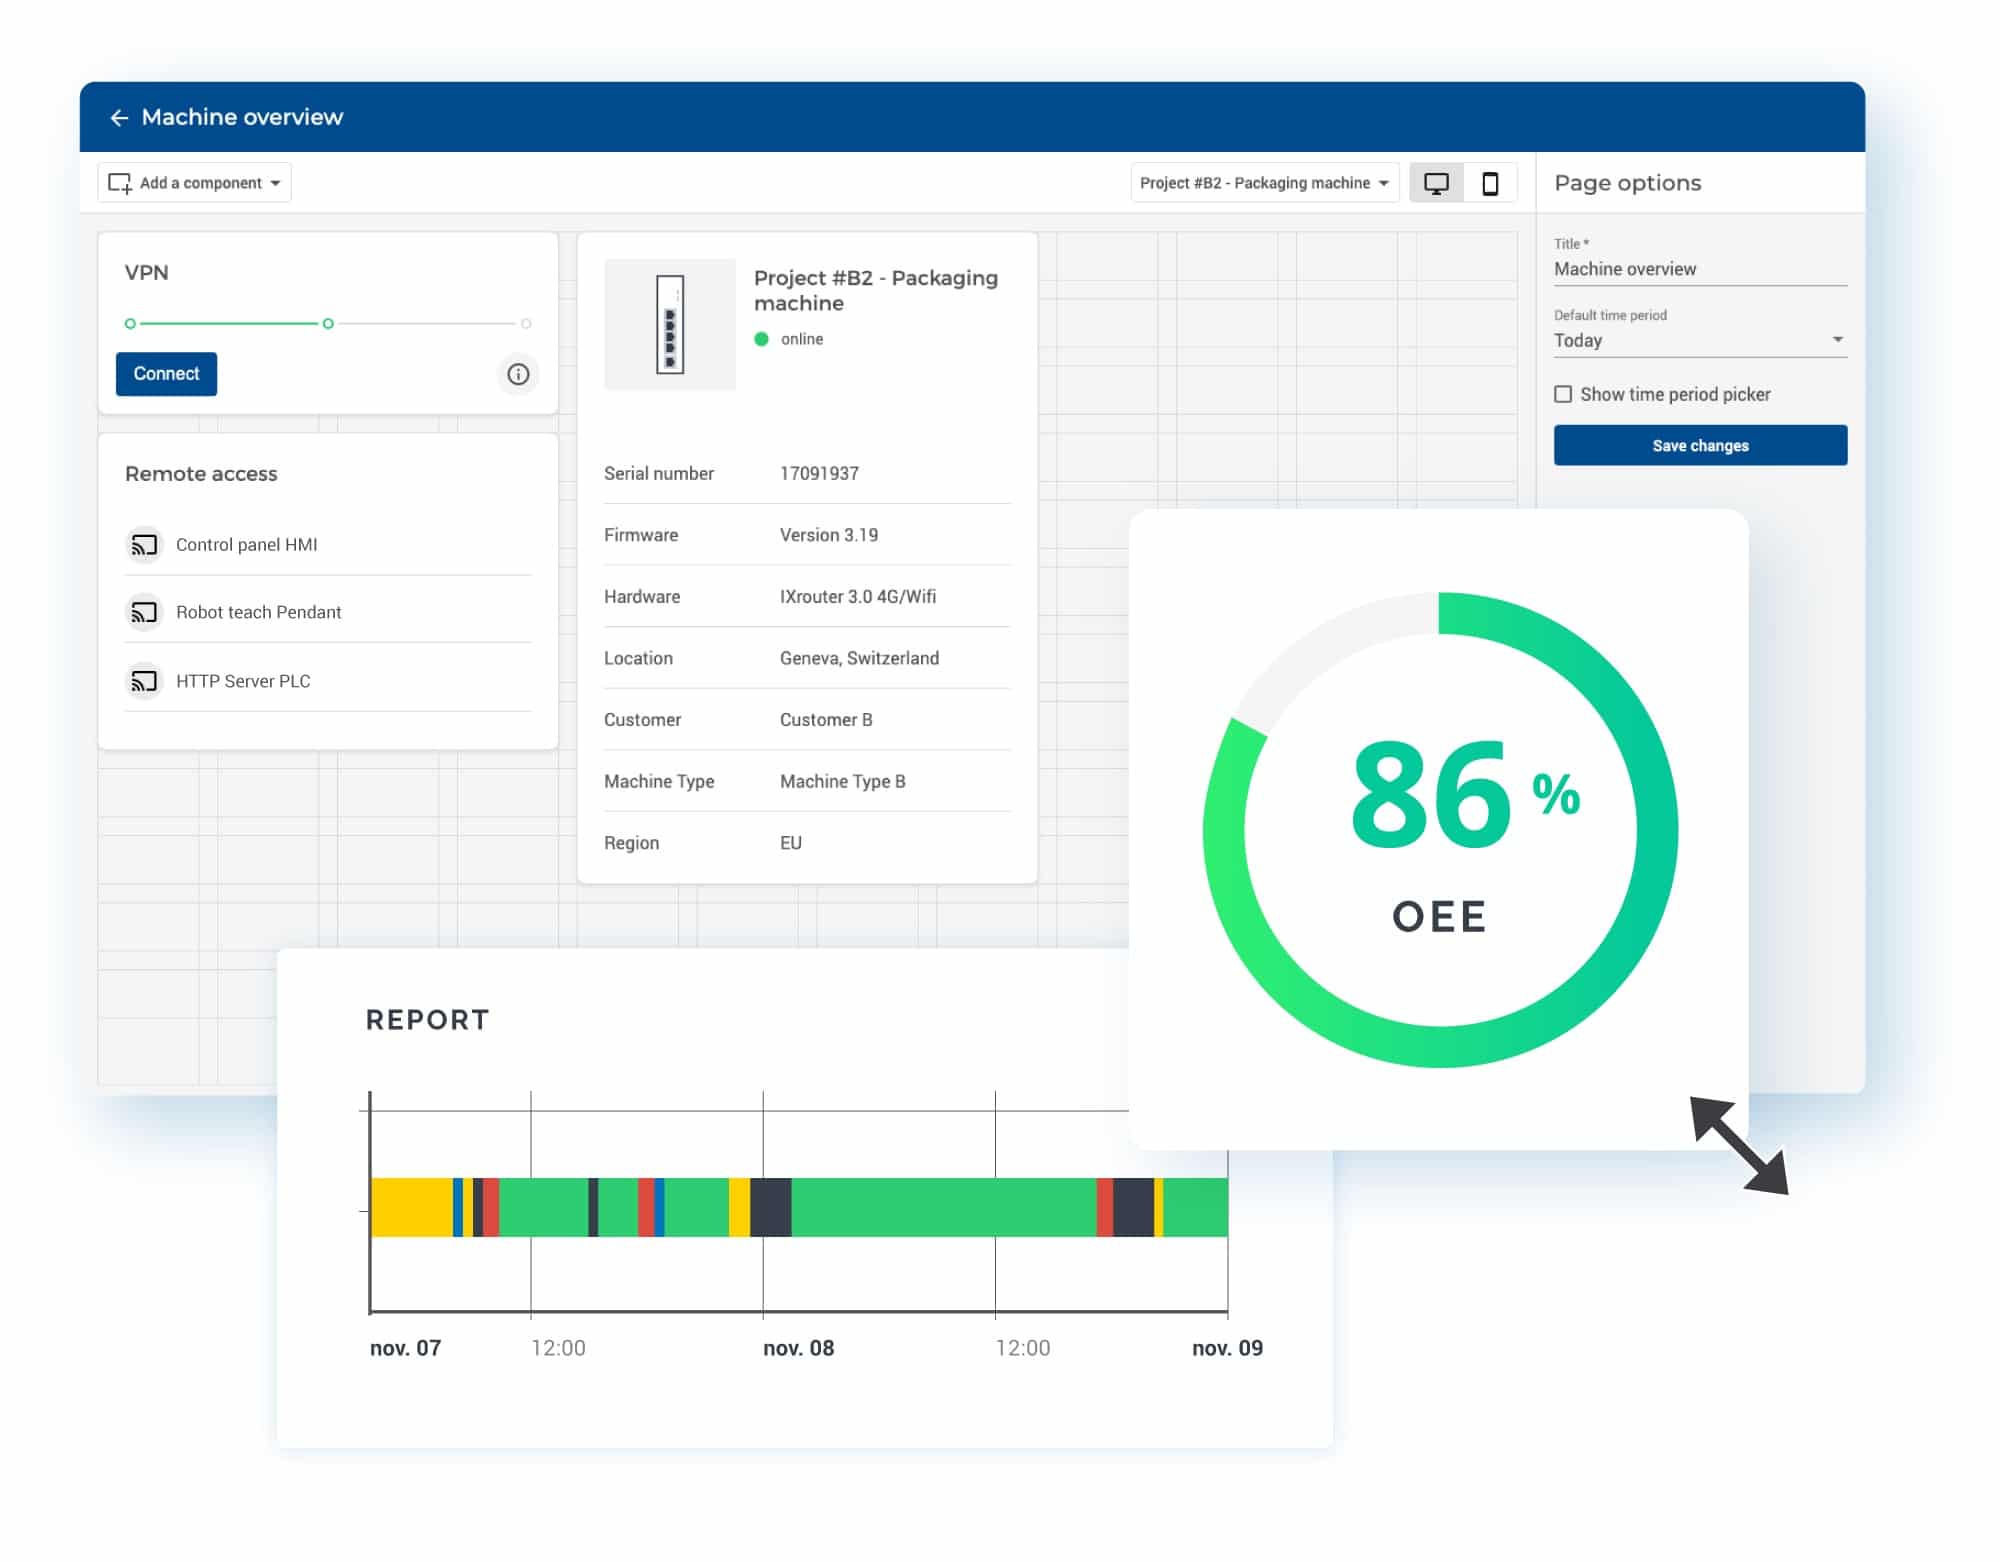Click the Title input field

[x=1699, y=269]
